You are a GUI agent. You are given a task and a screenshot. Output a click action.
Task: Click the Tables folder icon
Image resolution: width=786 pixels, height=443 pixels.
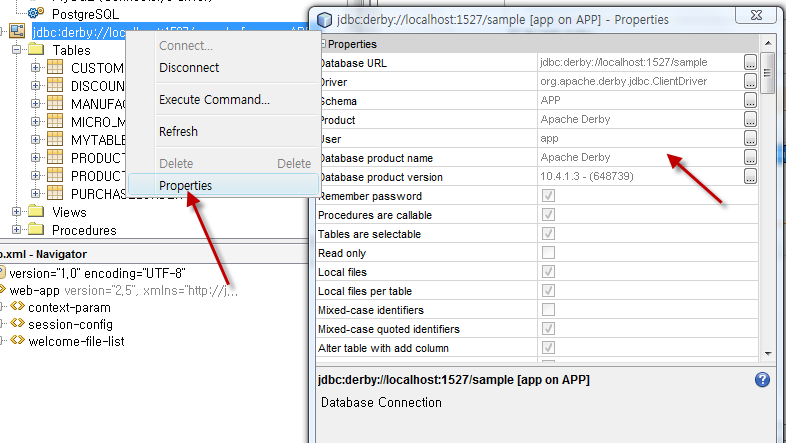pyautogui.click(x=36, y=49)
